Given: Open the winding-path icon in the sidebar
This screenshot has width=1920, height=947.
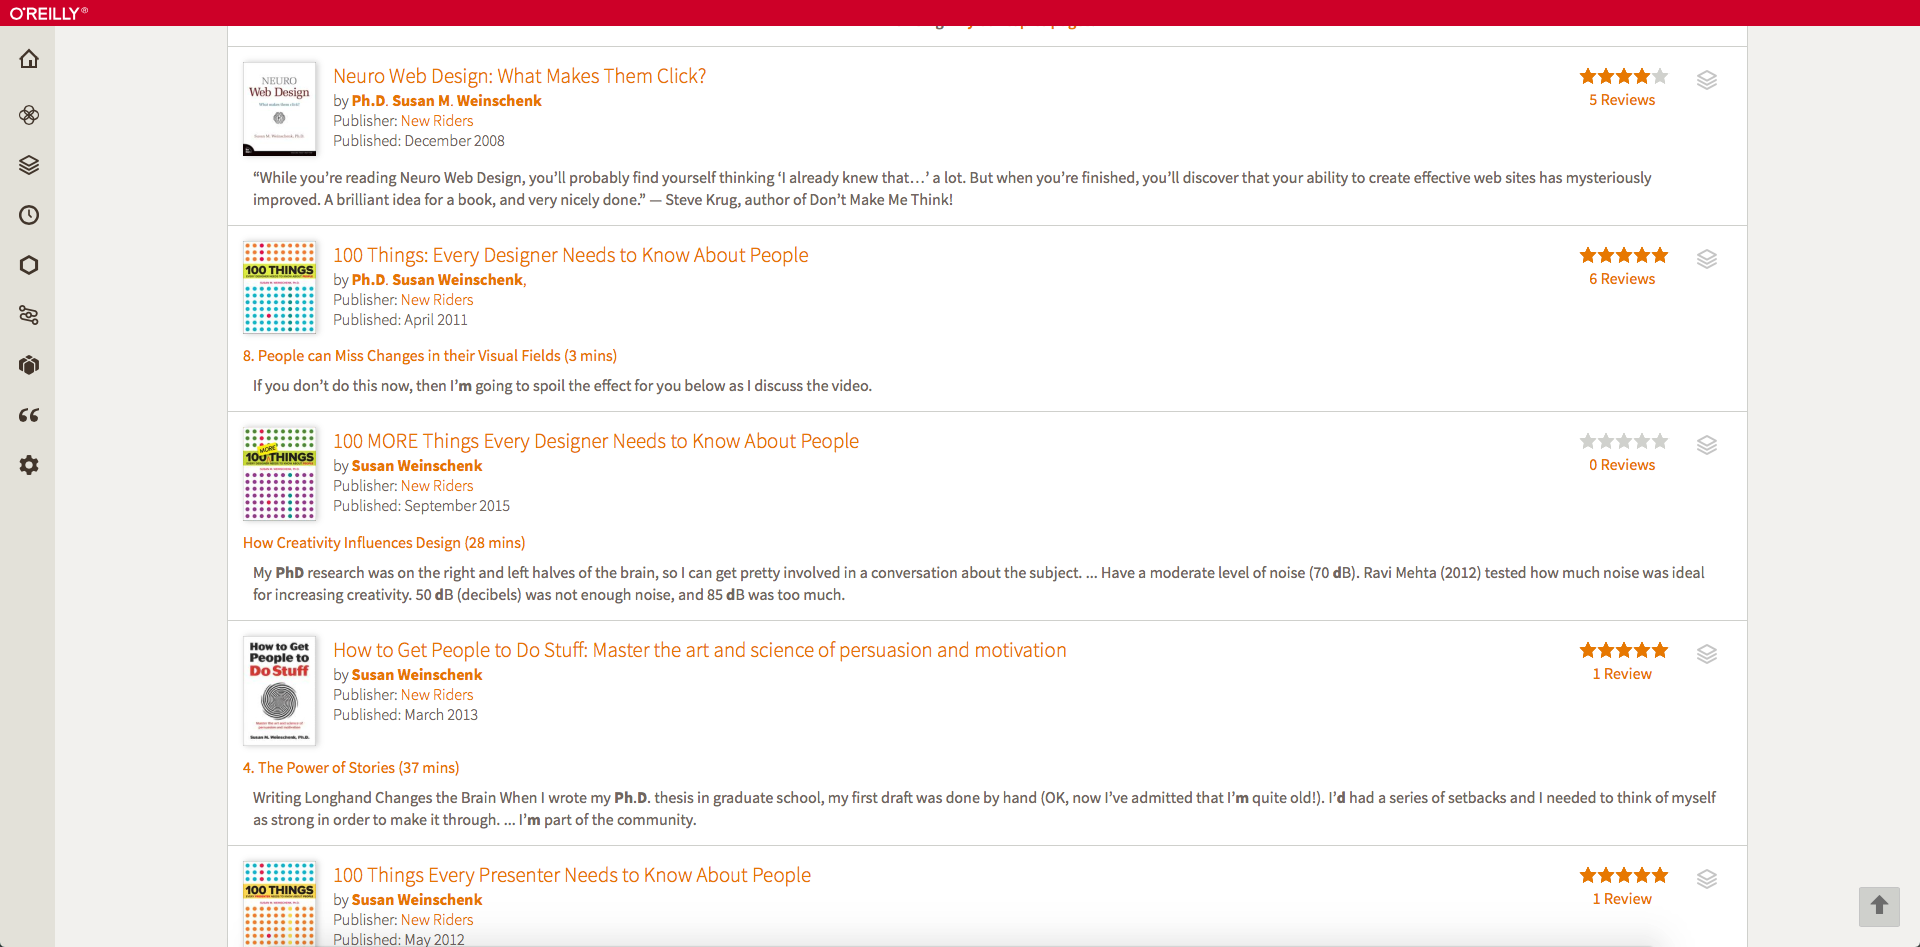Looking at the screenshot, I should pos(29,315).
